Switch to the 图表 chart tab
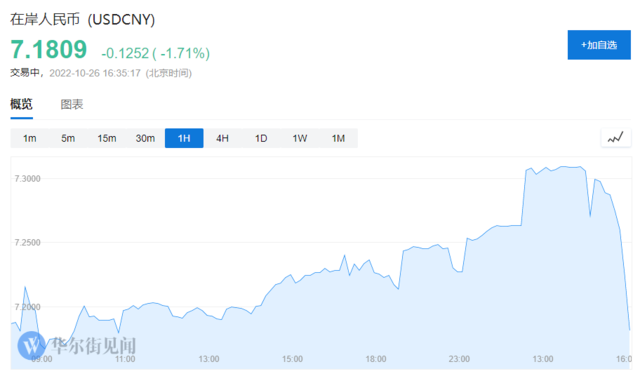640x376 pixels. [72, 105]
